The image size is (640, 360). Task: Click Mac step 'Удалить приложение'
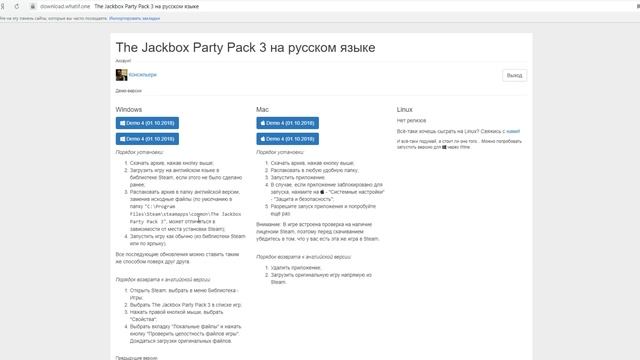[x=296, y=268]
